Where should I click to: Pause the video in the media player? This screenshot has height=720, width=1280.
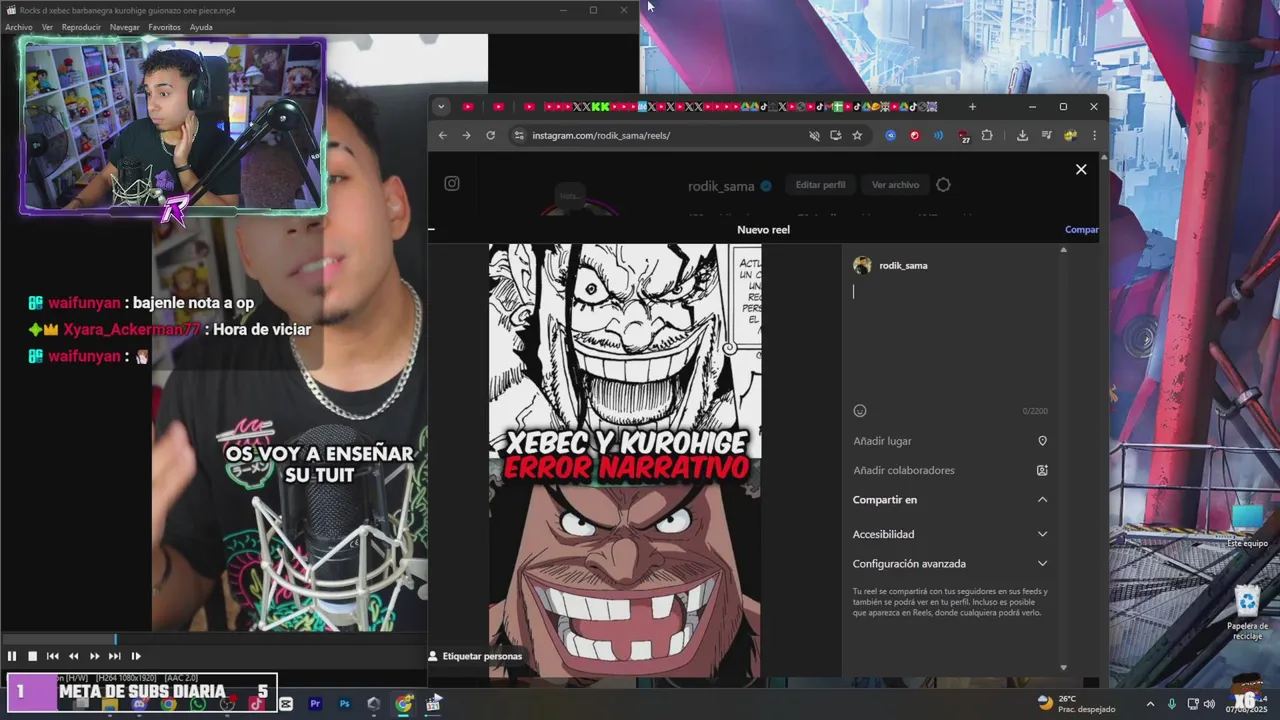tap(12, 656)
